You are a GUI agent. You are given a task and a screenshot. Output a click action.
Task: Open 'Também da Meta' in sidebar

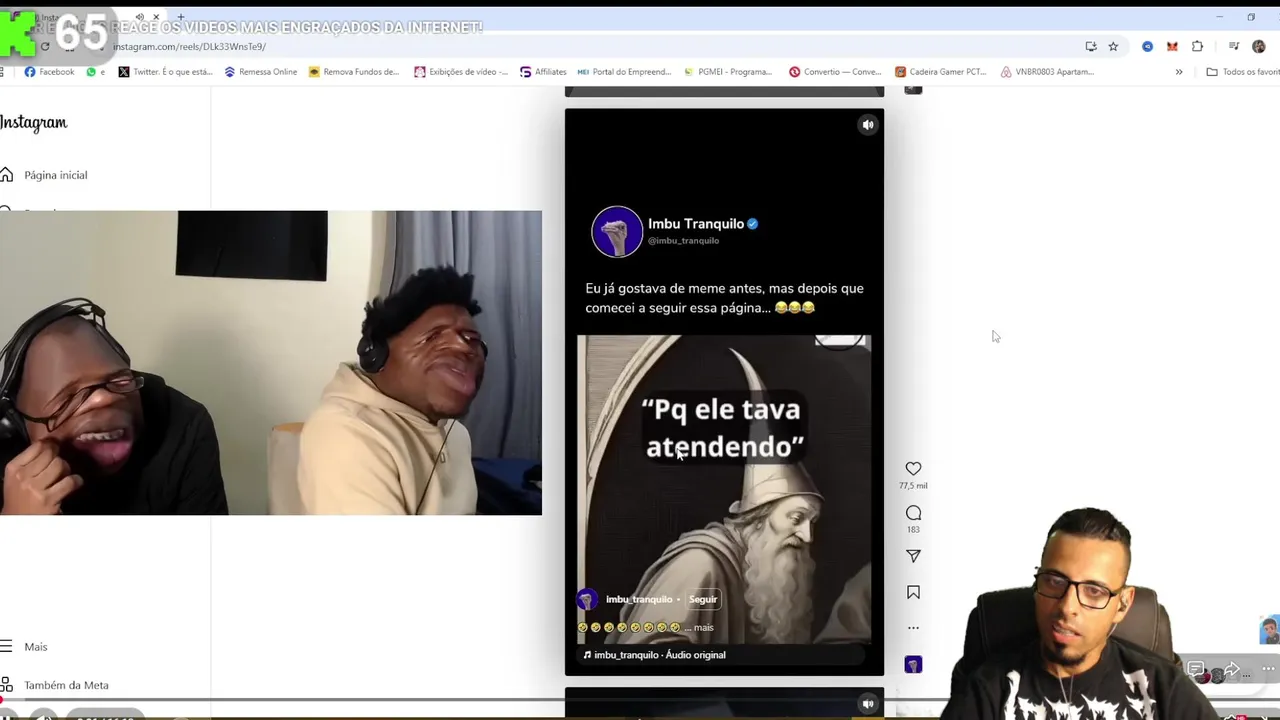(x=66, y=685)
